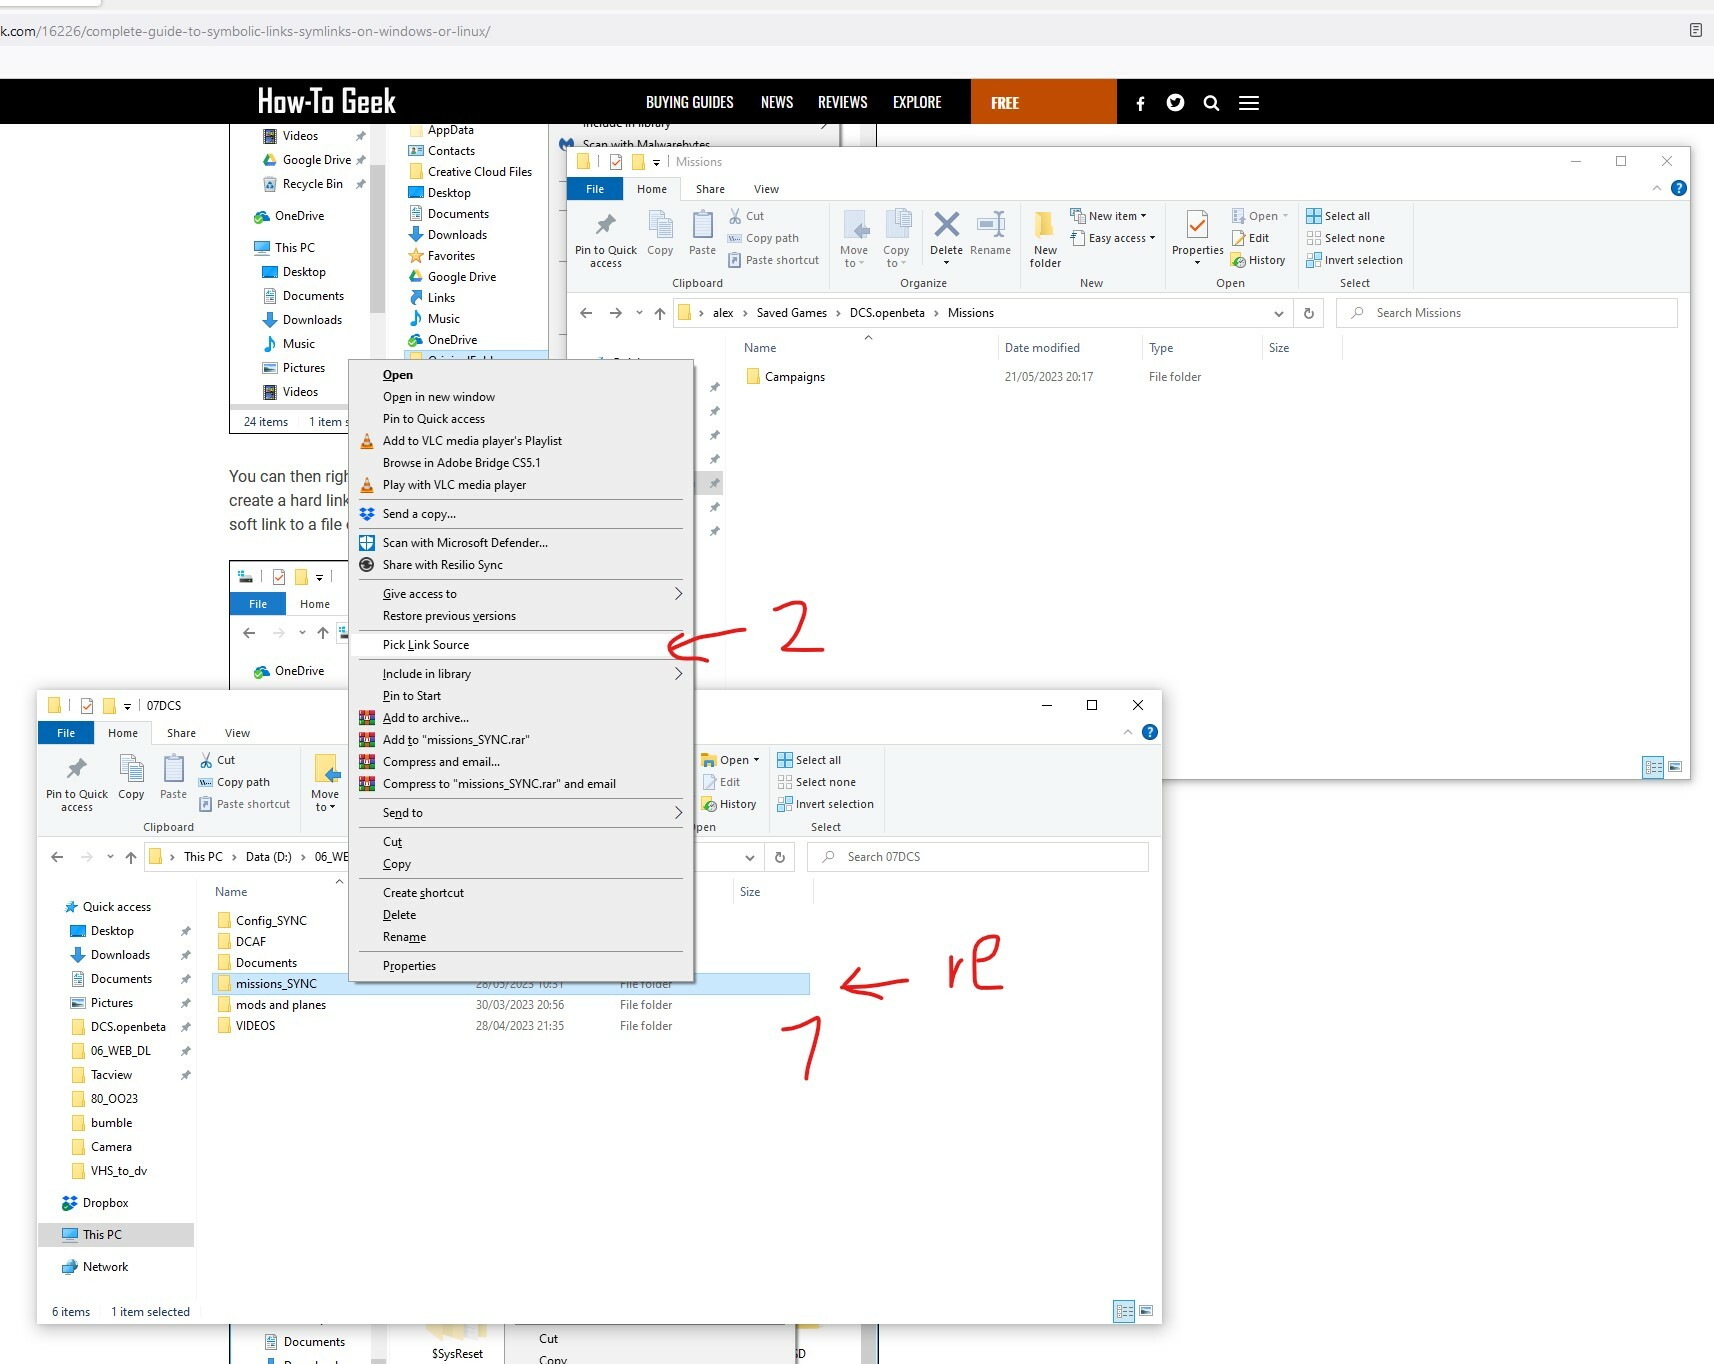Switch 07DCS window to large icons view
The width and height of the screenshot is (1714, 1364).
pos(1146,1311)
